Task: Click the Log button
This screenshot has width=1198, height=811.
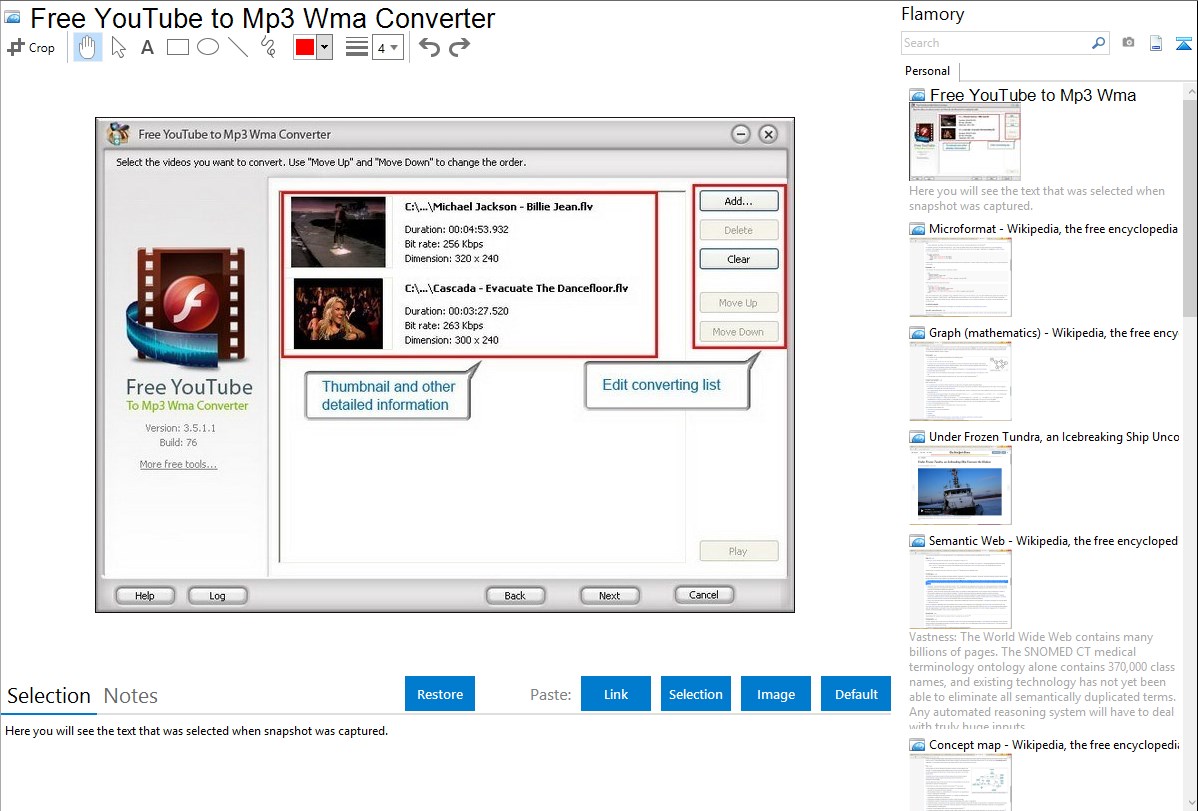Action: point(217,595)
